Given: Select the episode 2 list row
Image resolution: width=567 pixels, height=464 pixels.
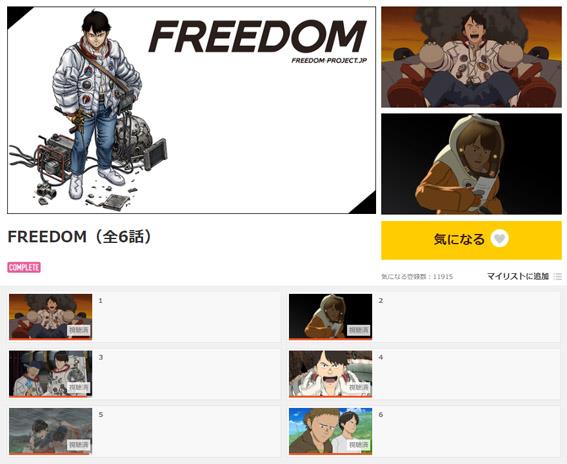Looking at the screenshot, I should pyautogui.click(x=424, y=317).
